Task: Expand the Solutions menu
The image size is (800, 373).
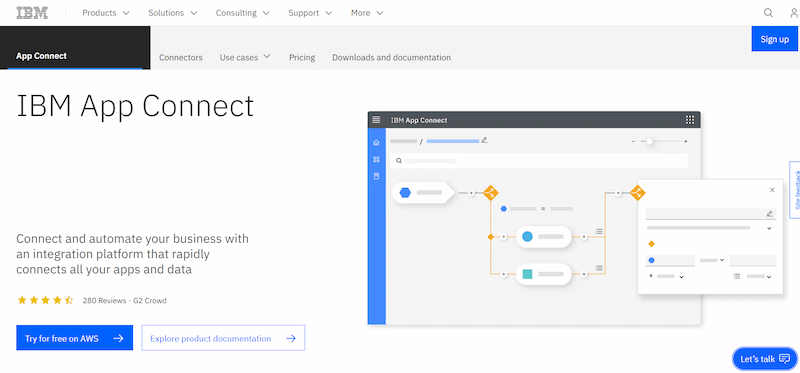Action: (172, 13)
